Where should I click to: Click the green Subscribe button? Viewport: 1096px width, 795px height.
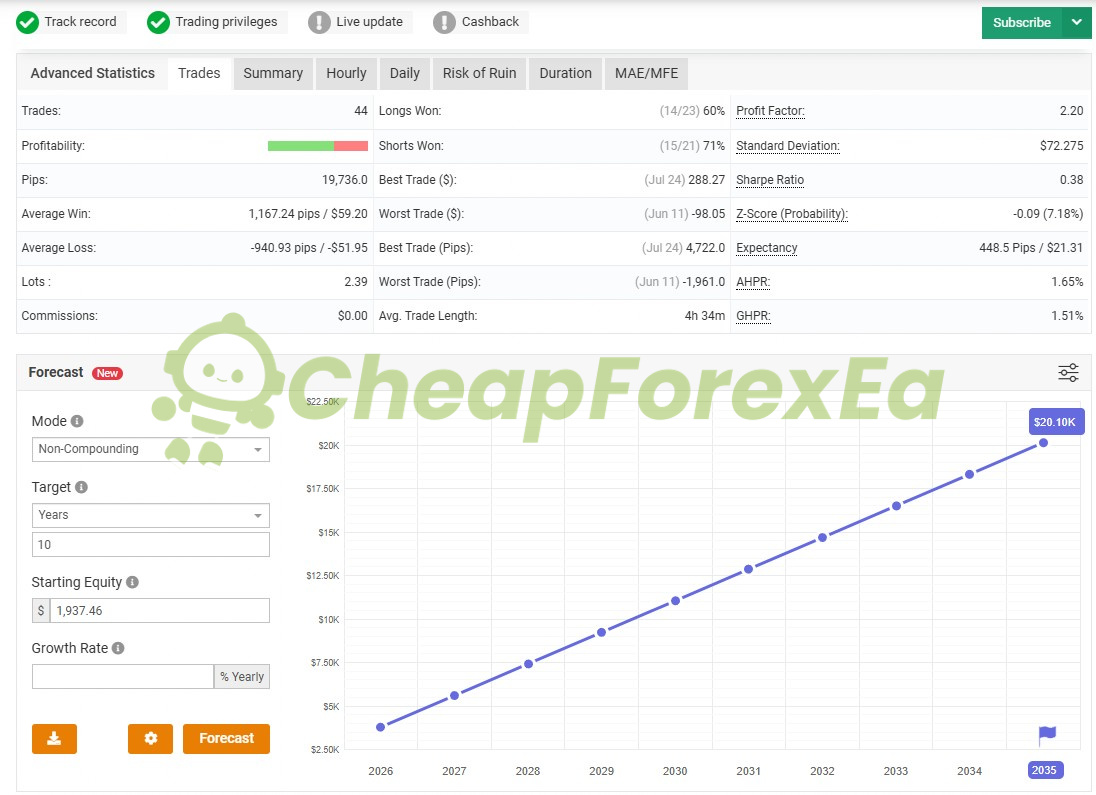coord(1022,22)
